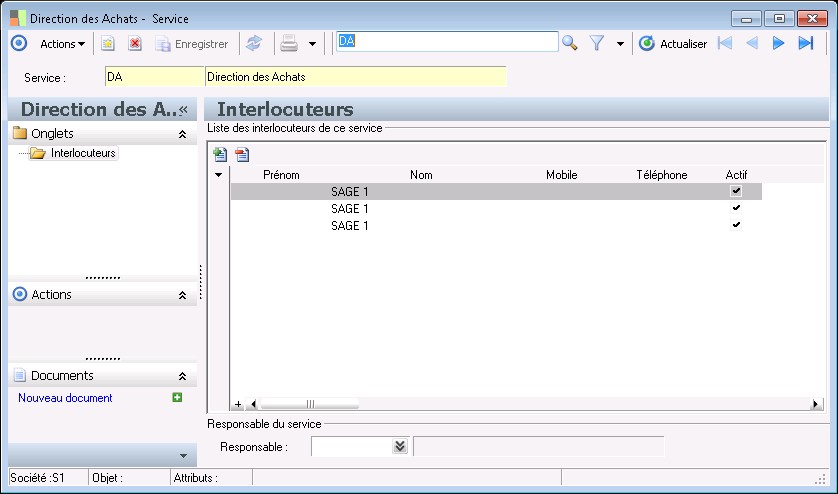Add an interlocuteur with the green plus icon
This screenshot has height=494, width=838.
pos(220,155)
